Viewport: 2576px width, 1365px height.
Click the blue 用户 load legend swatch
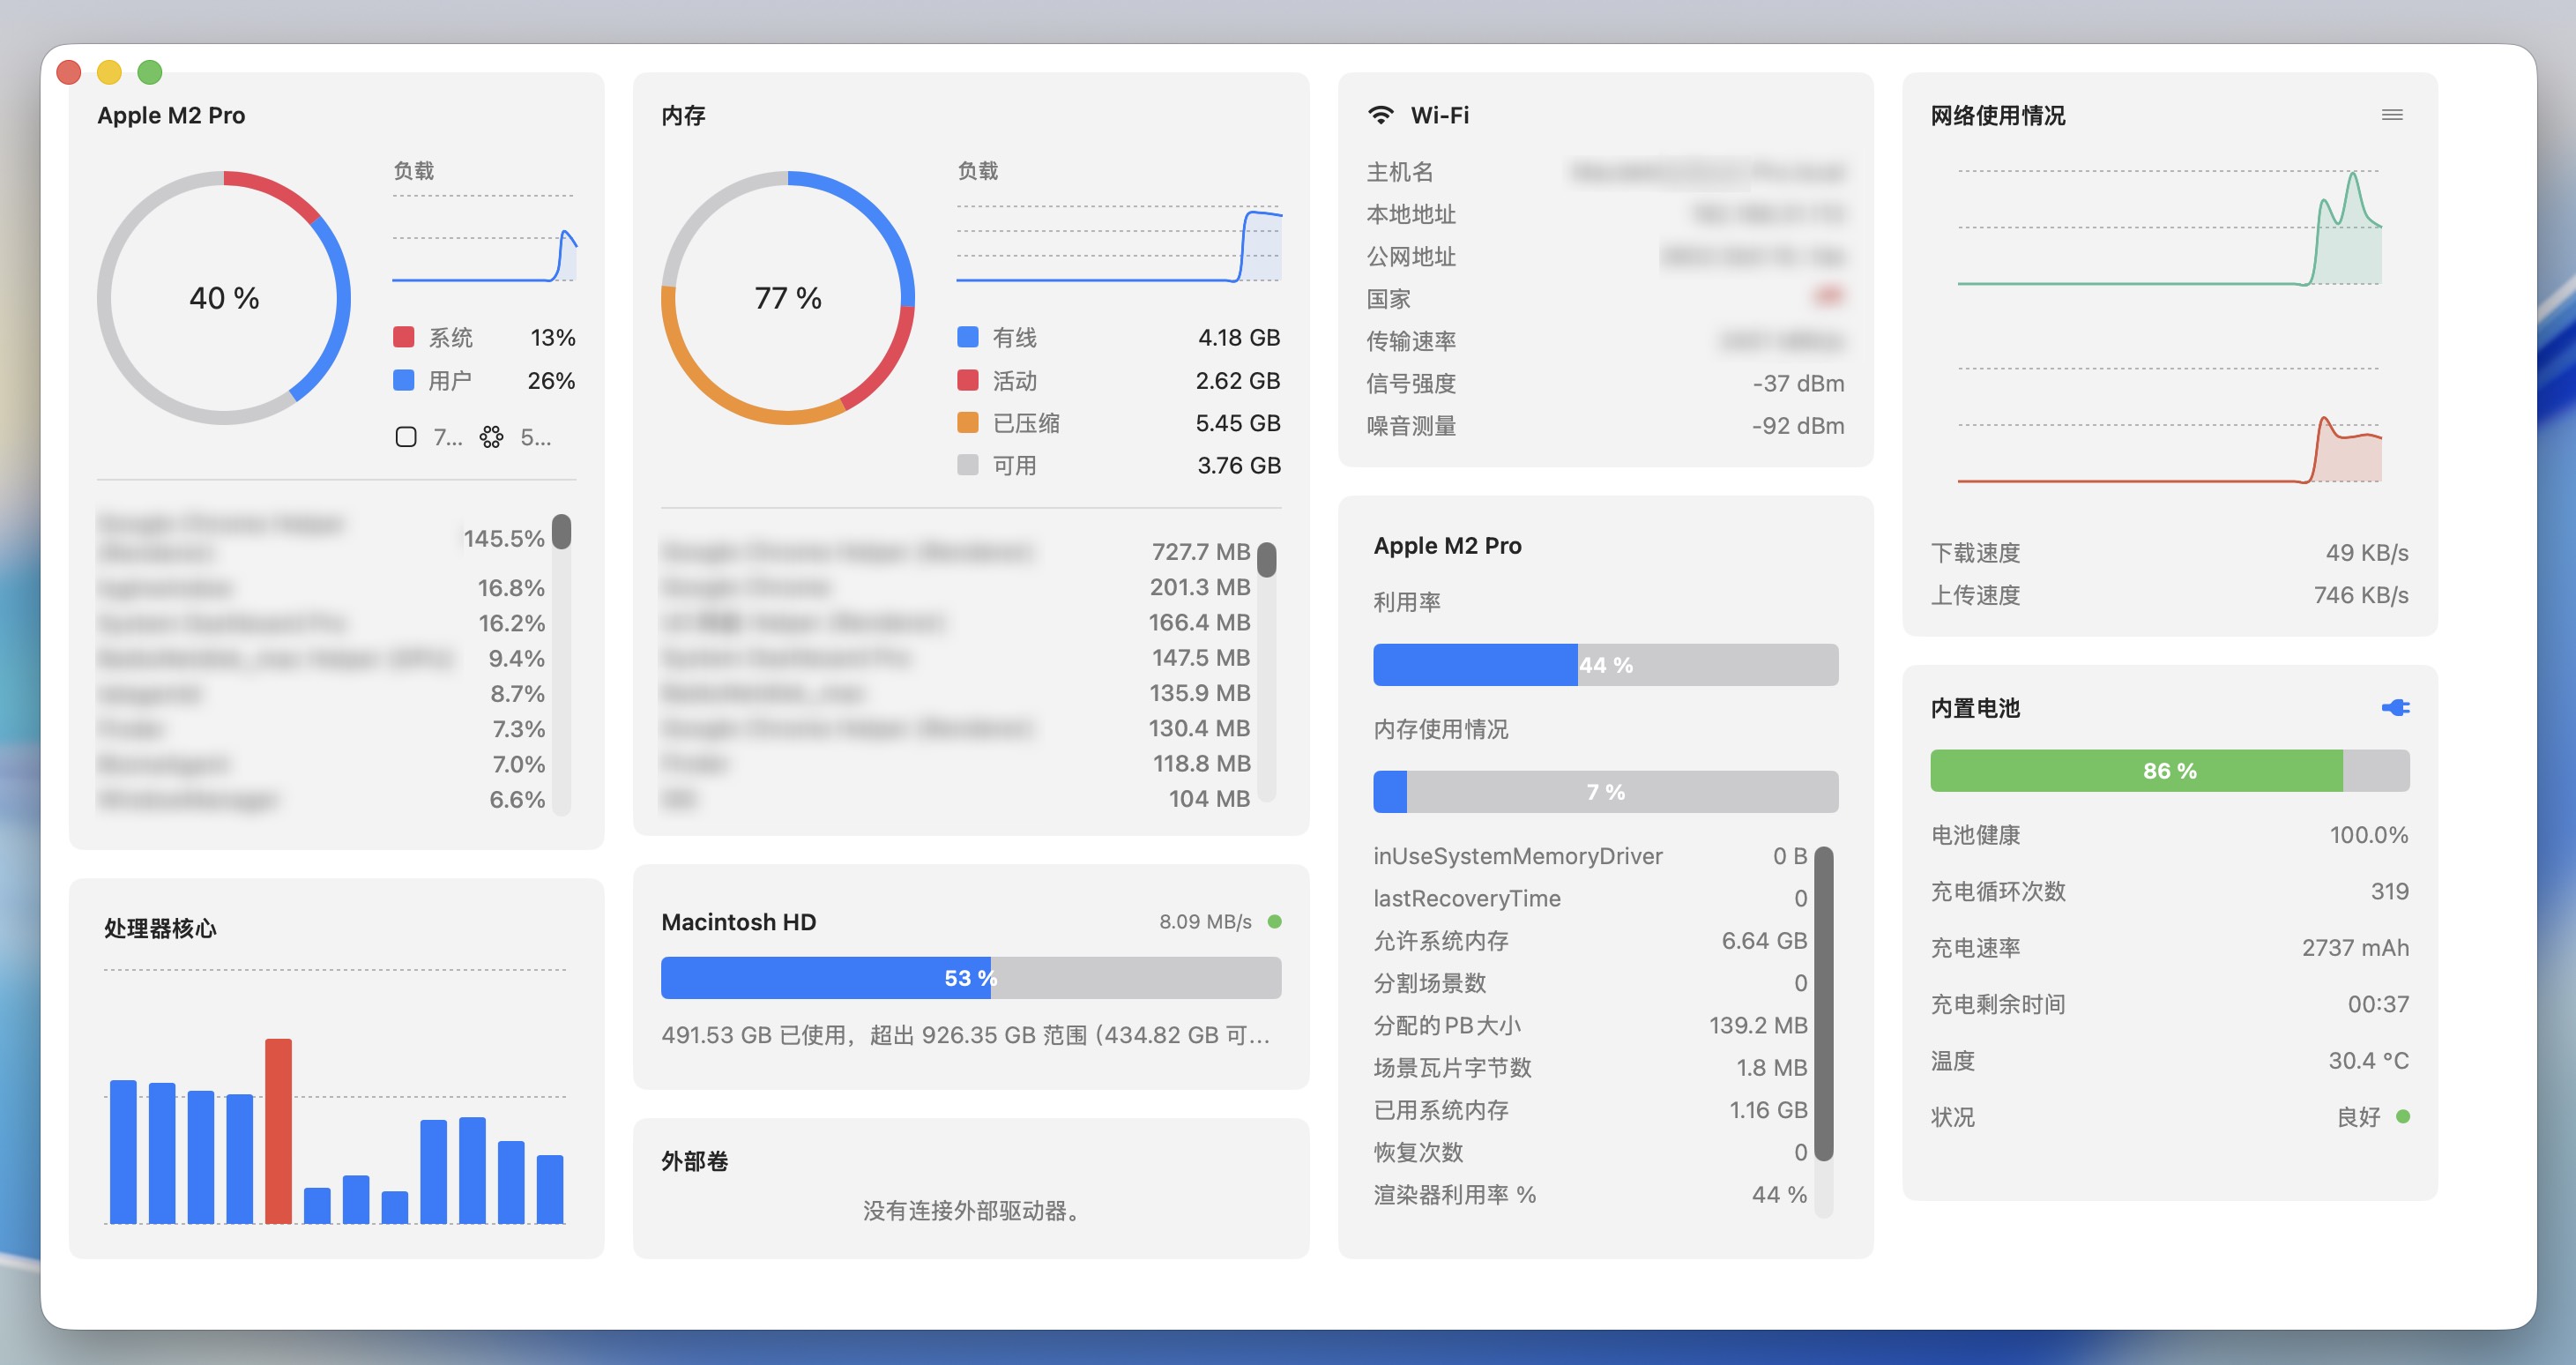pyautogui.click(x=404, y=380)
